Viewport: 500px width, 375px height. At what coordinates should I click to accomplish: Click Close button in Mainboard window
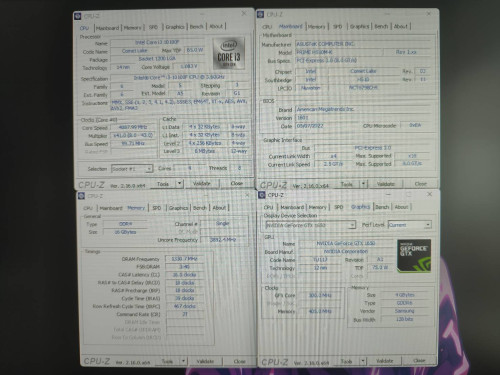420,184
